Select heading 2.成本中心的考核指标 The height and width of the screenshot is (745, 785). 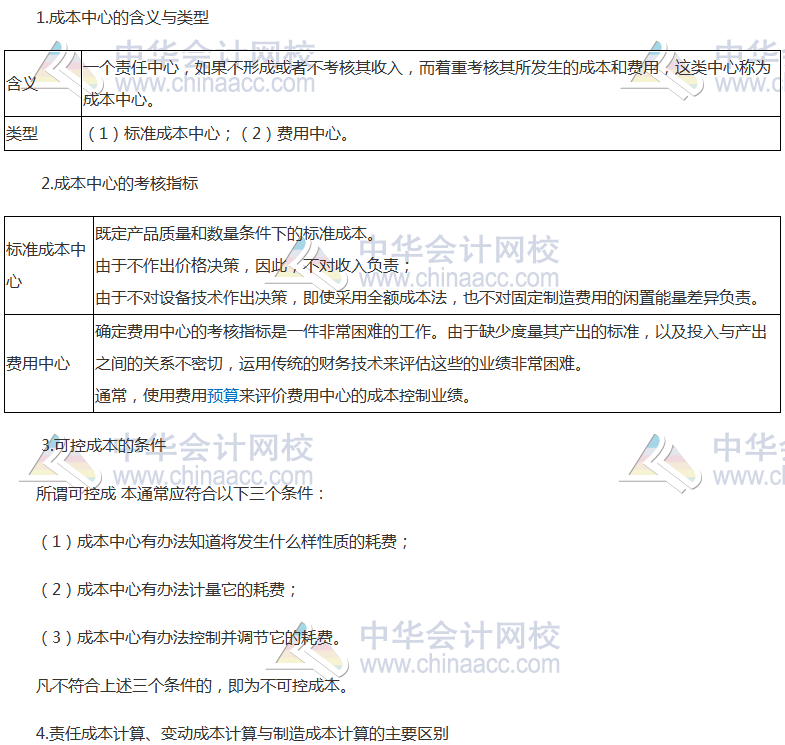tap(120, 184)
